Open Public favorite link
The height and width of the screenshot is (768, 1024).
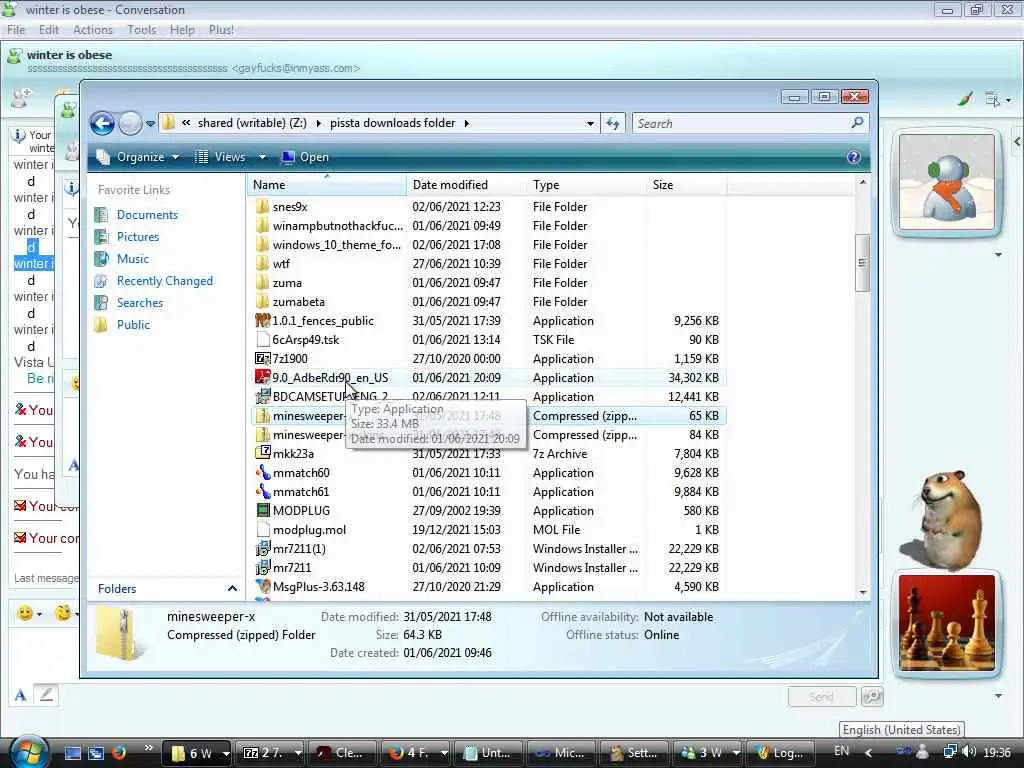(x=133, y=325)
